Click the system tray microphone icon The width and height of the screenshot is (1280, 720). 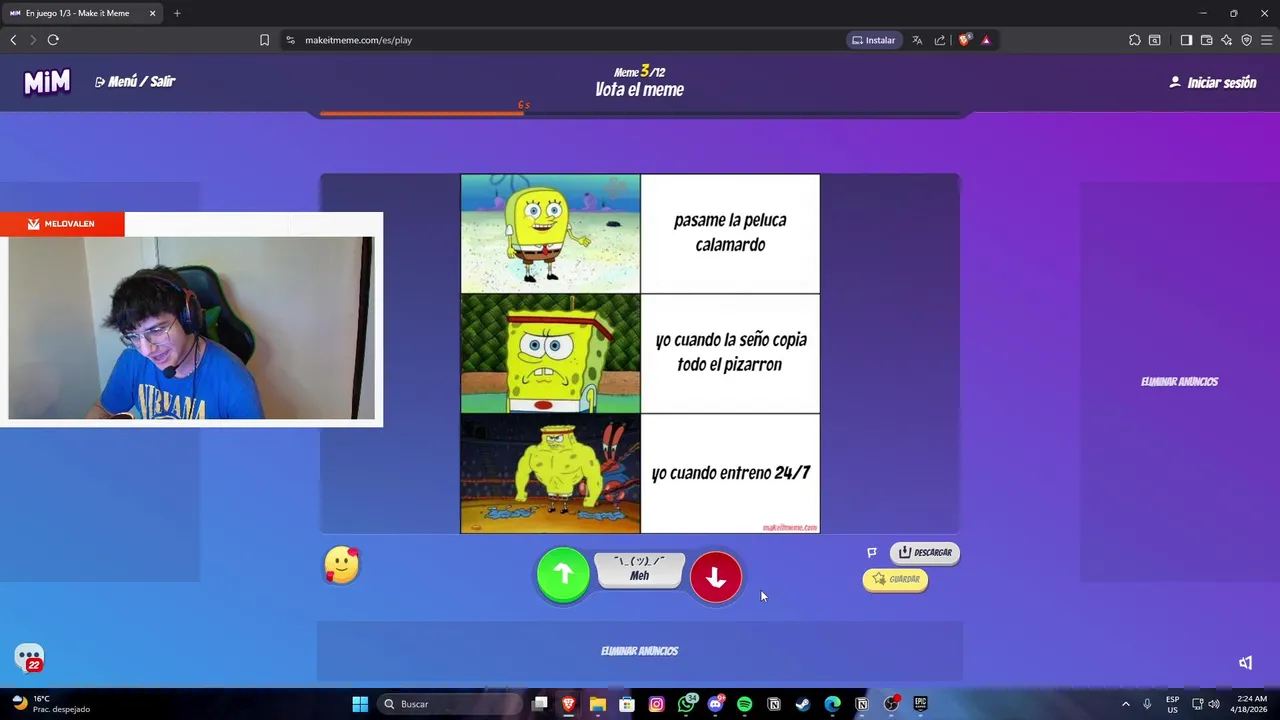click(1147, 704)
